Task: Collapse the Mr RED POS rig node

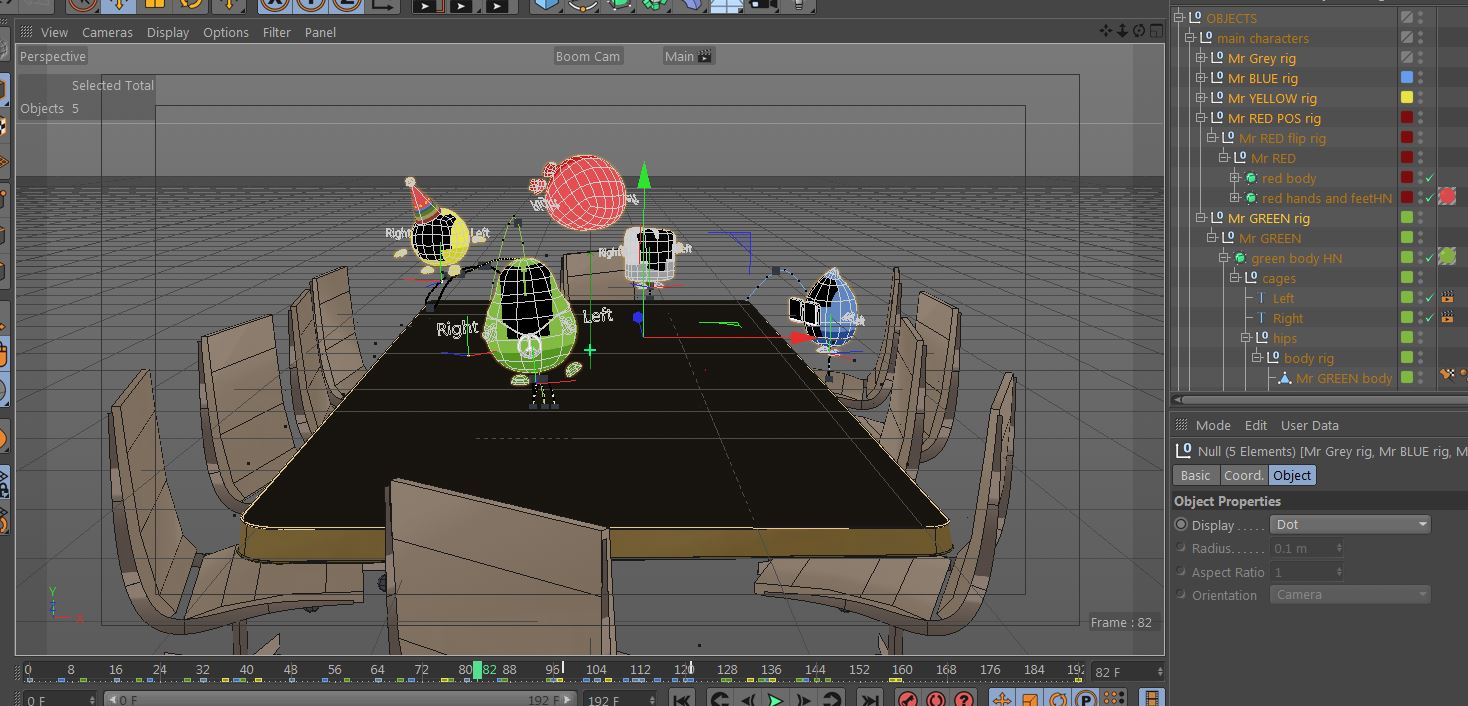Action: coord(1201,118)
